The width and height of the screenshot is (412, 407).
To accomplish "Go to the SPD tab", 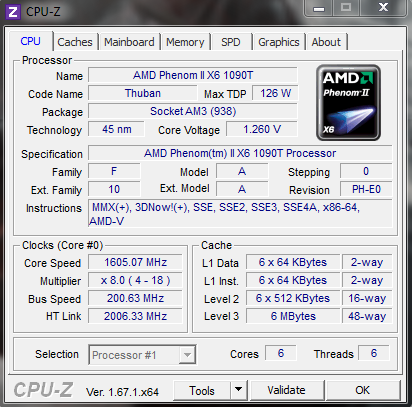I will point(231,42).
